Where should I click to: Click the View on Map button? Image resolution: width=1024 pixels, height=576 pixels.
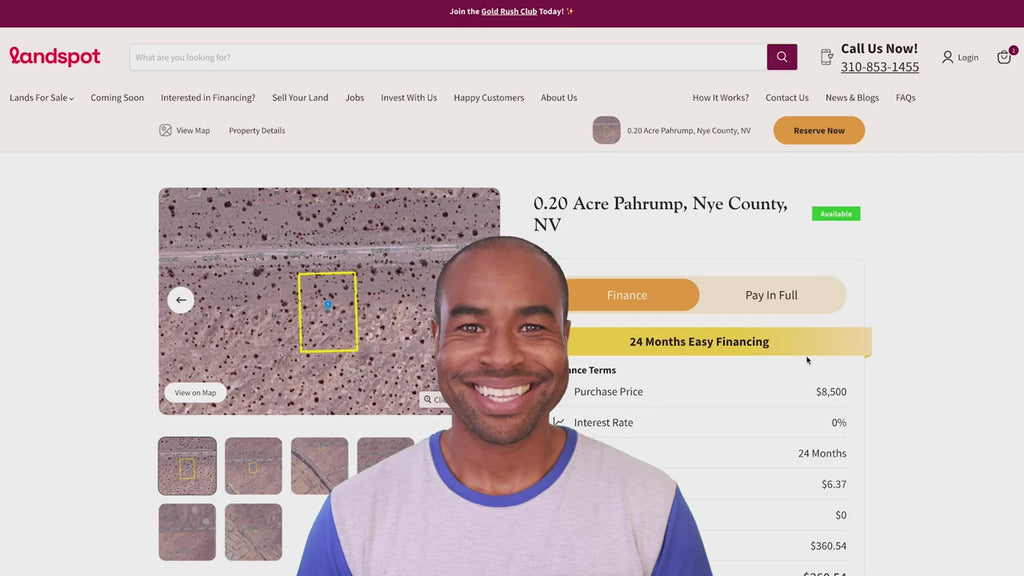coord(195,392)
